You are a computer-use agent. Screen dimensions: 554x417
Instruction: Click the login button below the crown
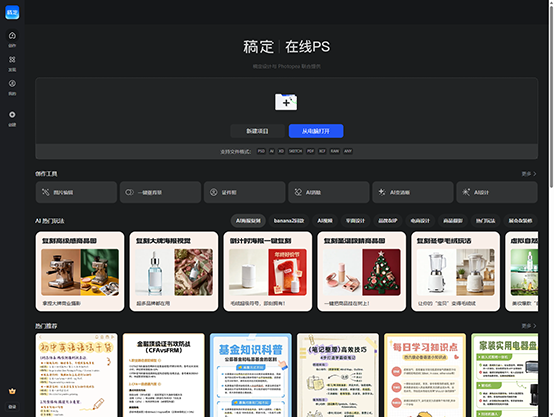pyautogui.click(x=12, y=407)
